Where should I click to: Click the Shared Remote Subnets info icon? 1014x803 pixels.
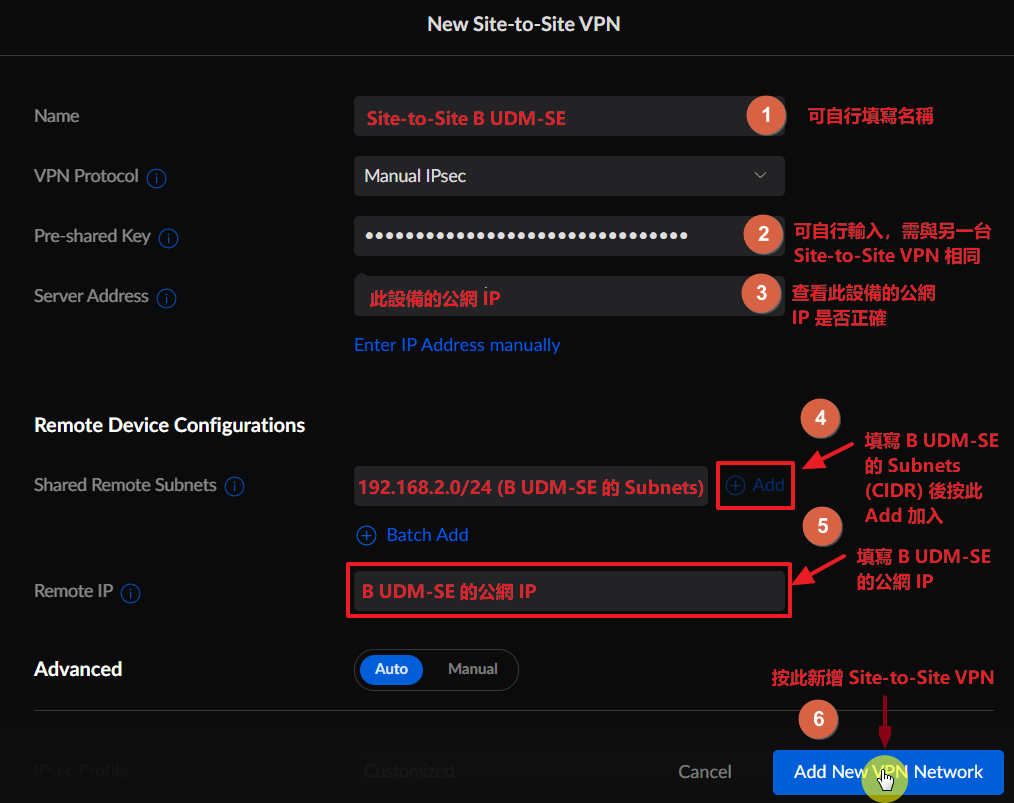pos(235,486)
